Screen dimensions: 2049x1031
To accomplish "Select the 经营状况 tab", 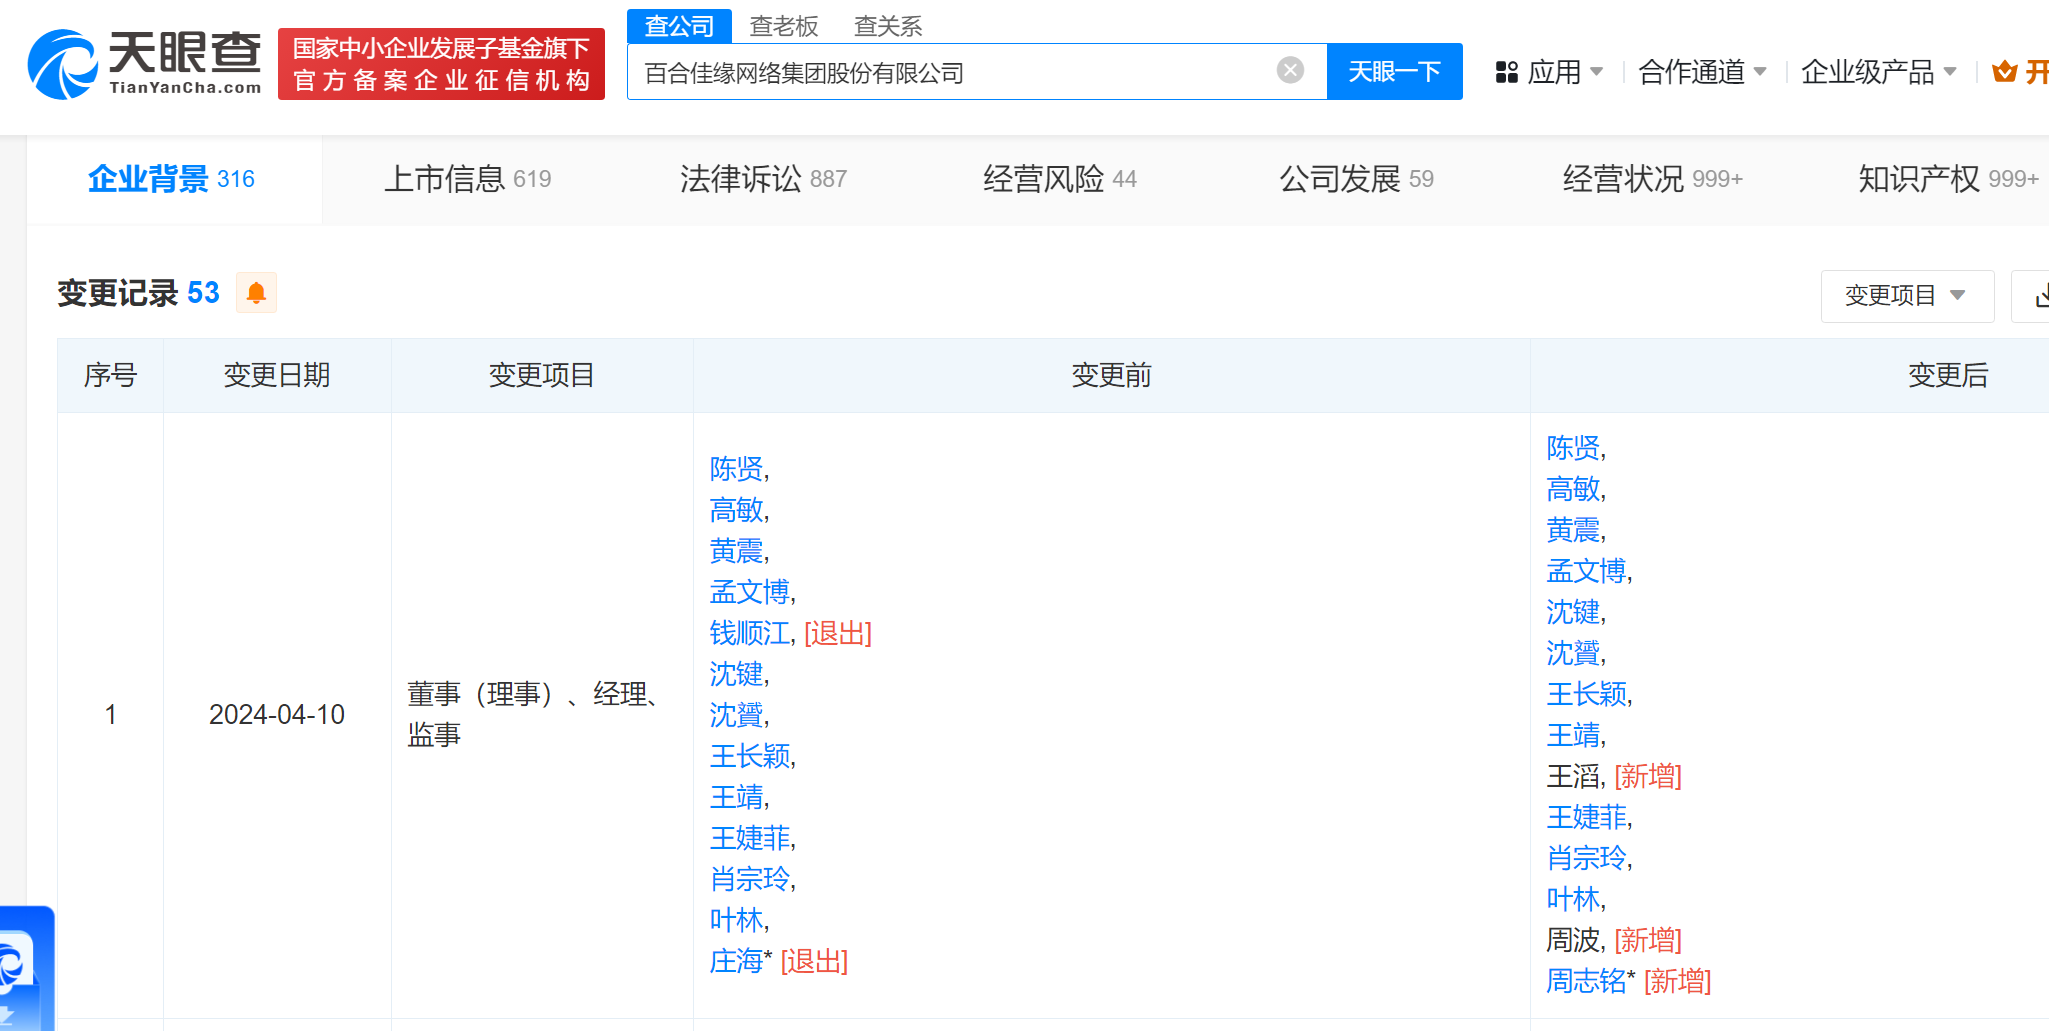I will point(1652,179).
